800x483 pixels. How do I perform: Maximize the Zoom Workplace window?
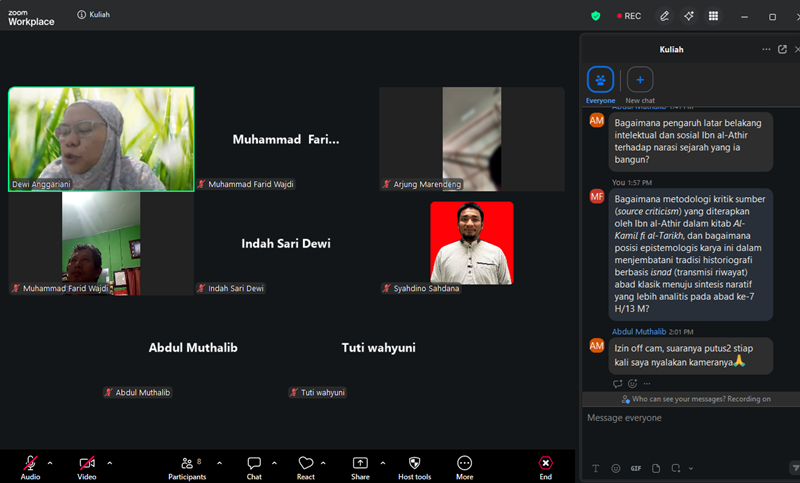pyautogui.click(x=772, y=17)
